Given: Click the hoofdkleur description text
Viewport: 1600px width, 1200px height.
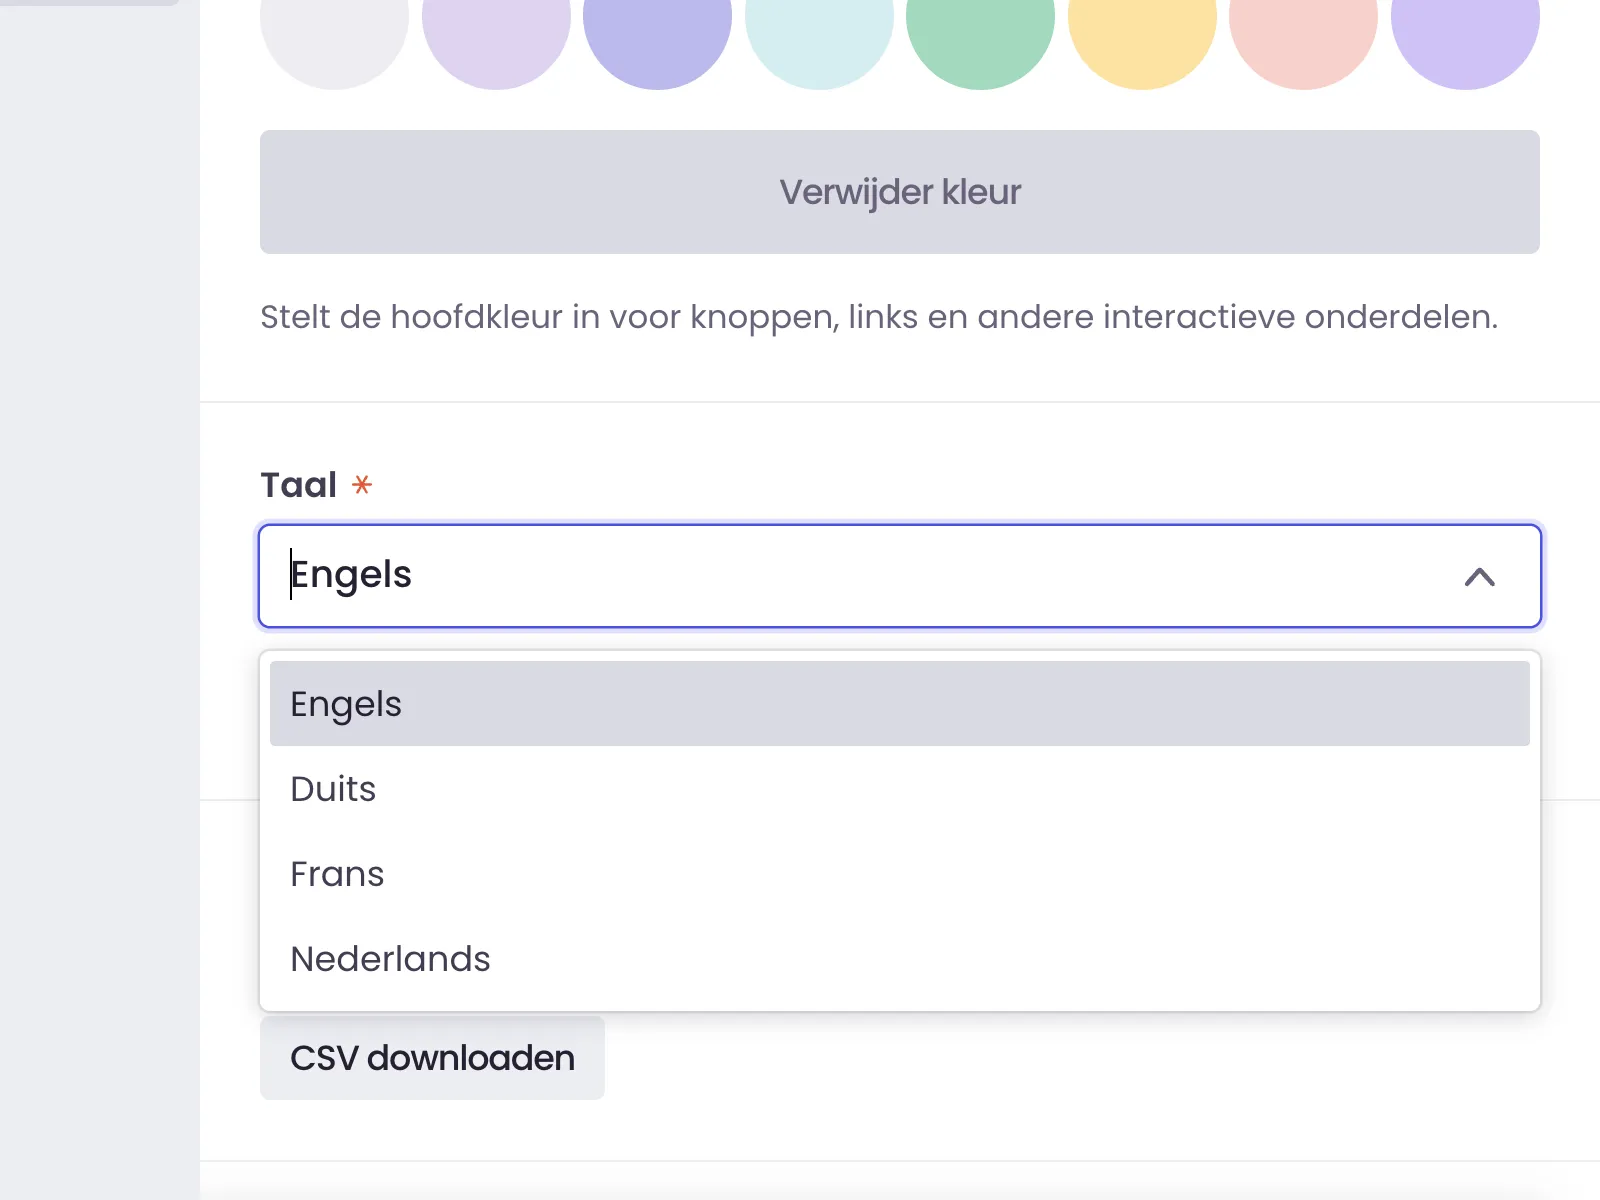Looking at the screenshot, I should point(879,317).
